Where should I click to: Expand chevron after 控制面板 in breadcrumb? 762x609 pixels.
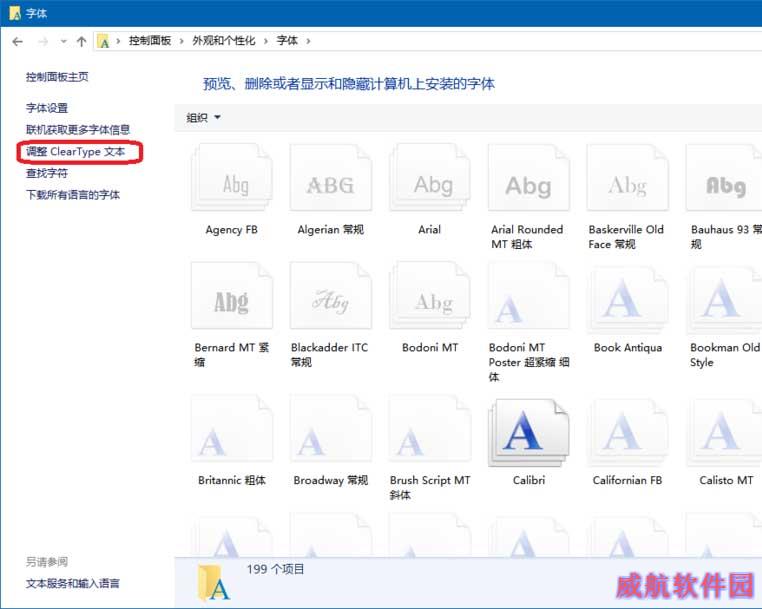tap(181, 41)
